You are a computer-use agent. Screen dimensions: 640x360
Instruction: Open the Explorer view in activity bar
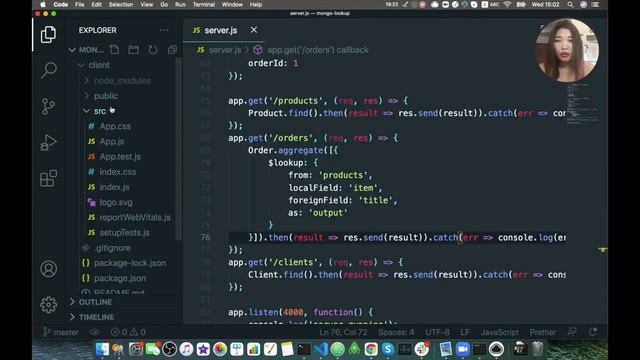48,34
